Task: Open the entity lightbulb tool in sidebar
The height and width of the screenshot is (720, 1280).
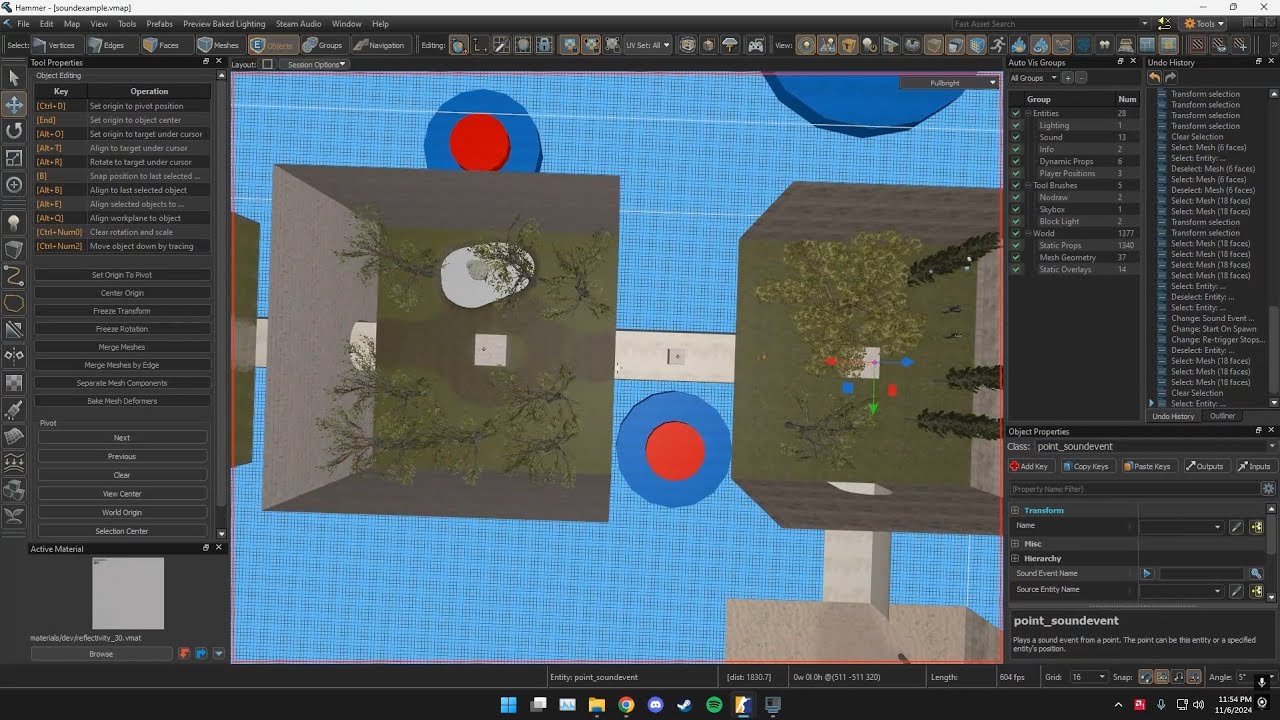Action: (x=14, y=222)
